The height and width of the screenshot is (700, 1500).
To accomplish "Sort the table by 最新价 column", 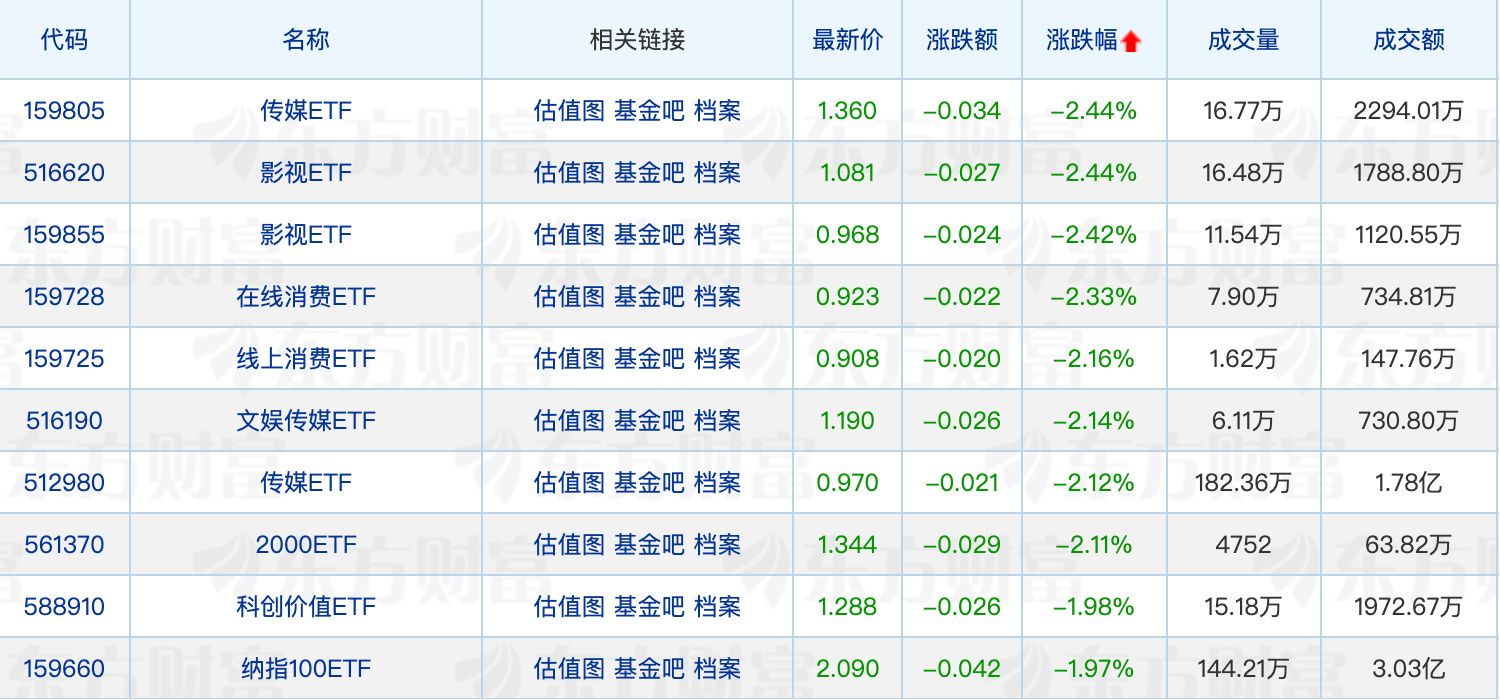I will coord(847,40).
